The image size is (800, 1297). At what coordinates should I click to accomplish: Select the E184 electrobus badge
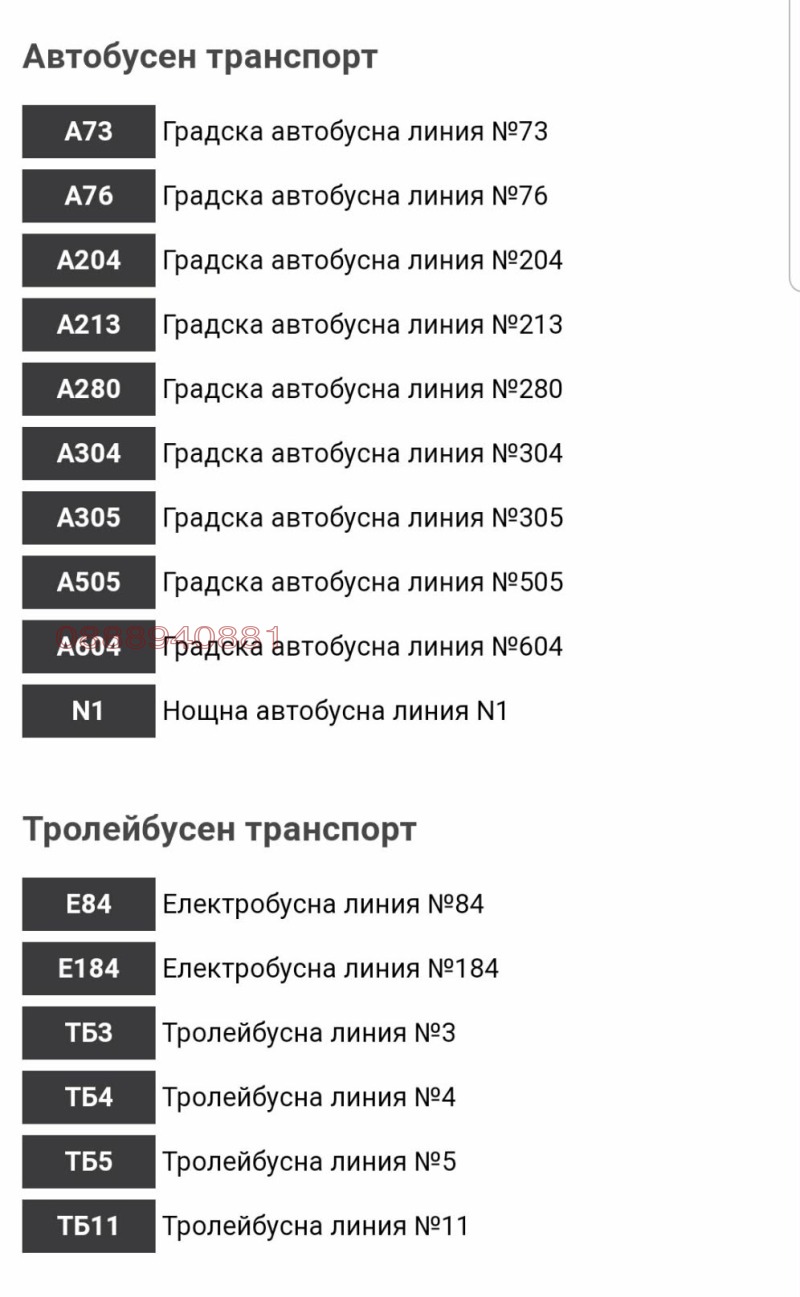click(x=88, y=968)
